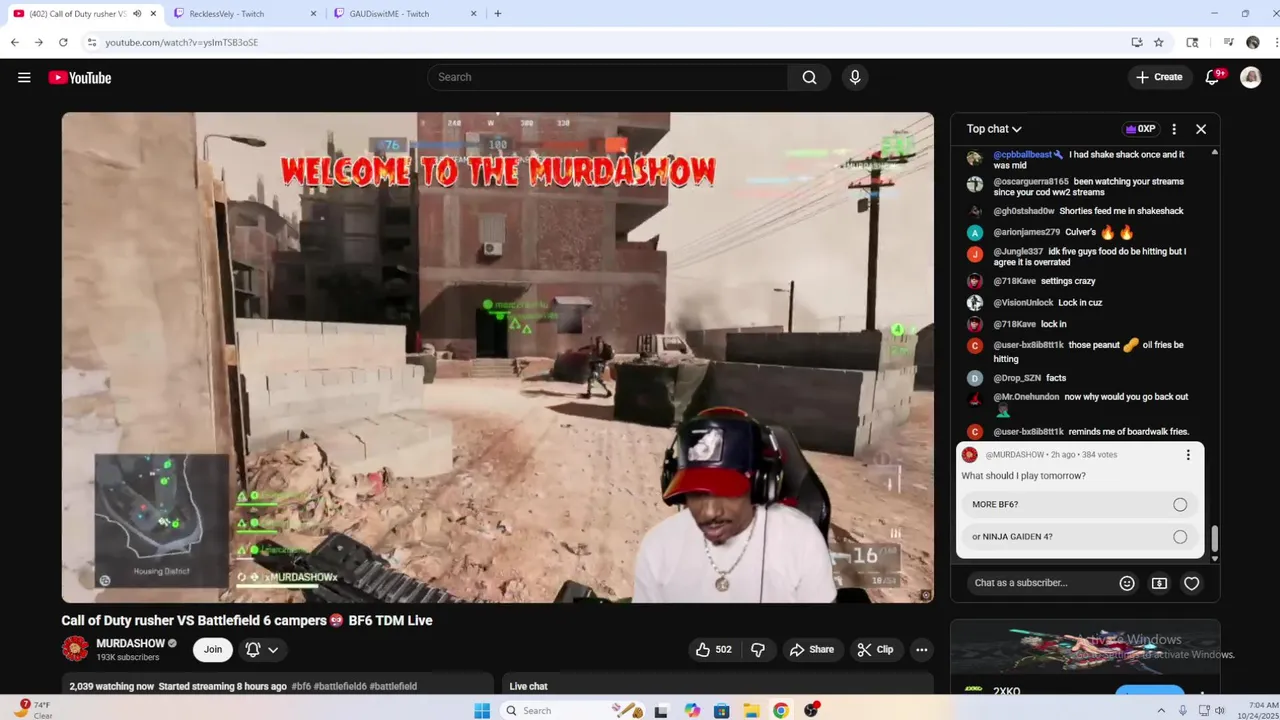Viewport: 1280px width, 720px height.
Task: Click the Chat as a subscriber field
Action: click(1040, 583)
